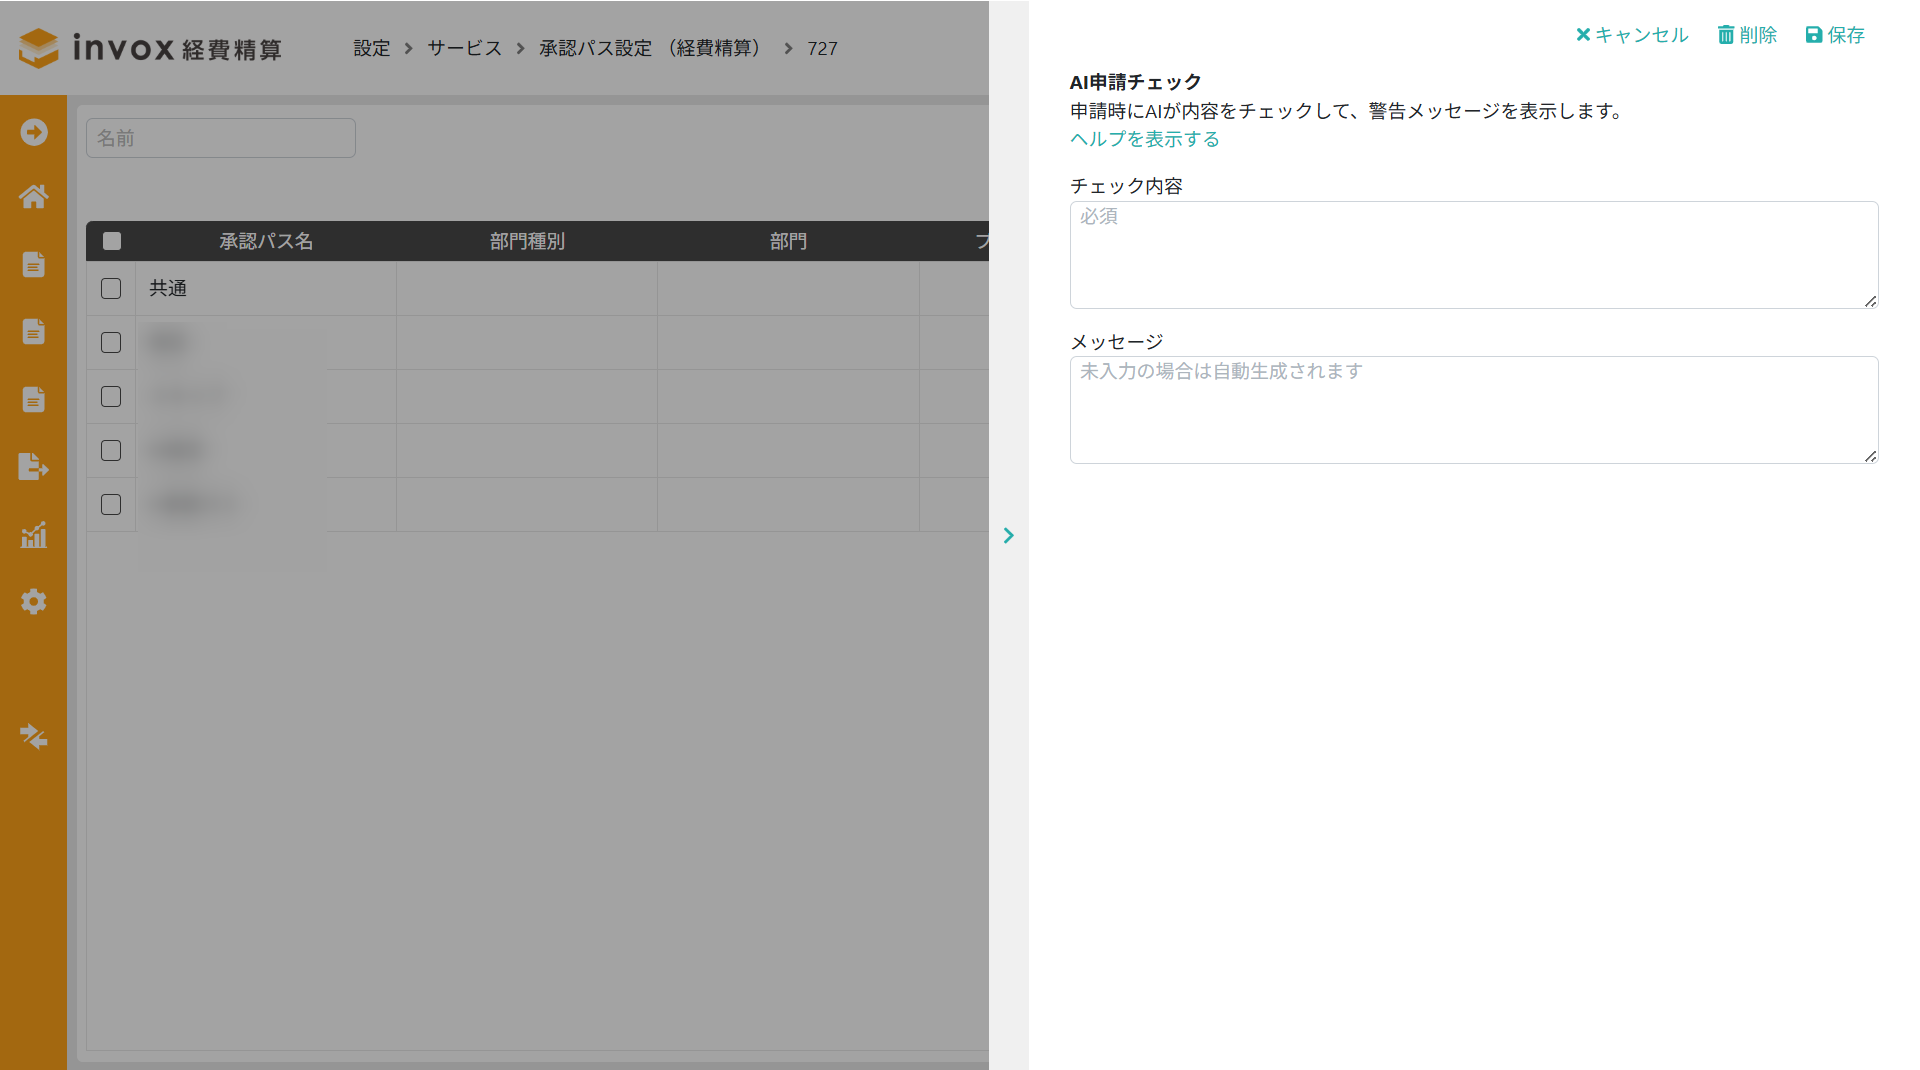Toggle the select-all checkbox in table header
Screen dimensions: 1920x1070
coord(112,241)
